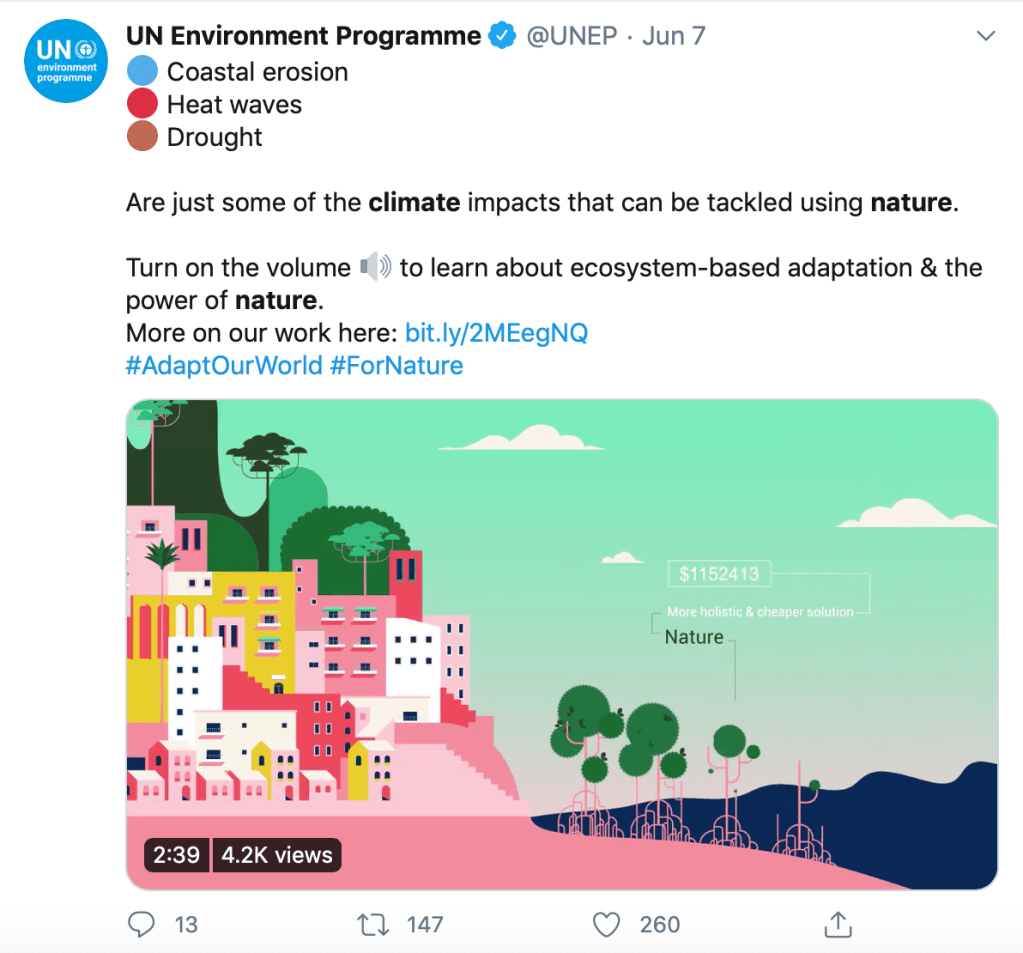Click the brown circle emoji beside Drought
1023x953 pixels.
pyautogui.click(x=143, y=137)
